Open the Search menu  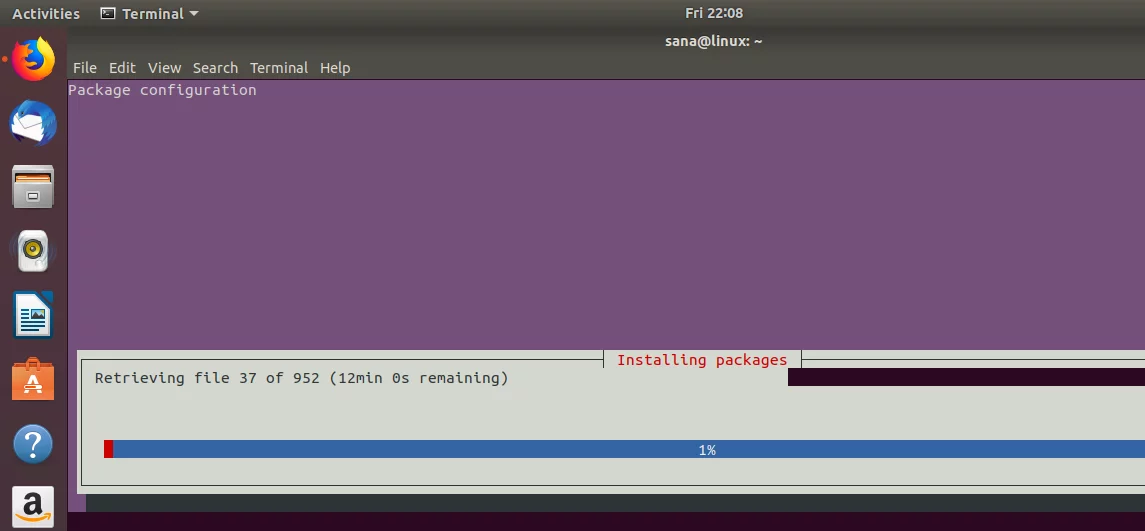(215, 68)
